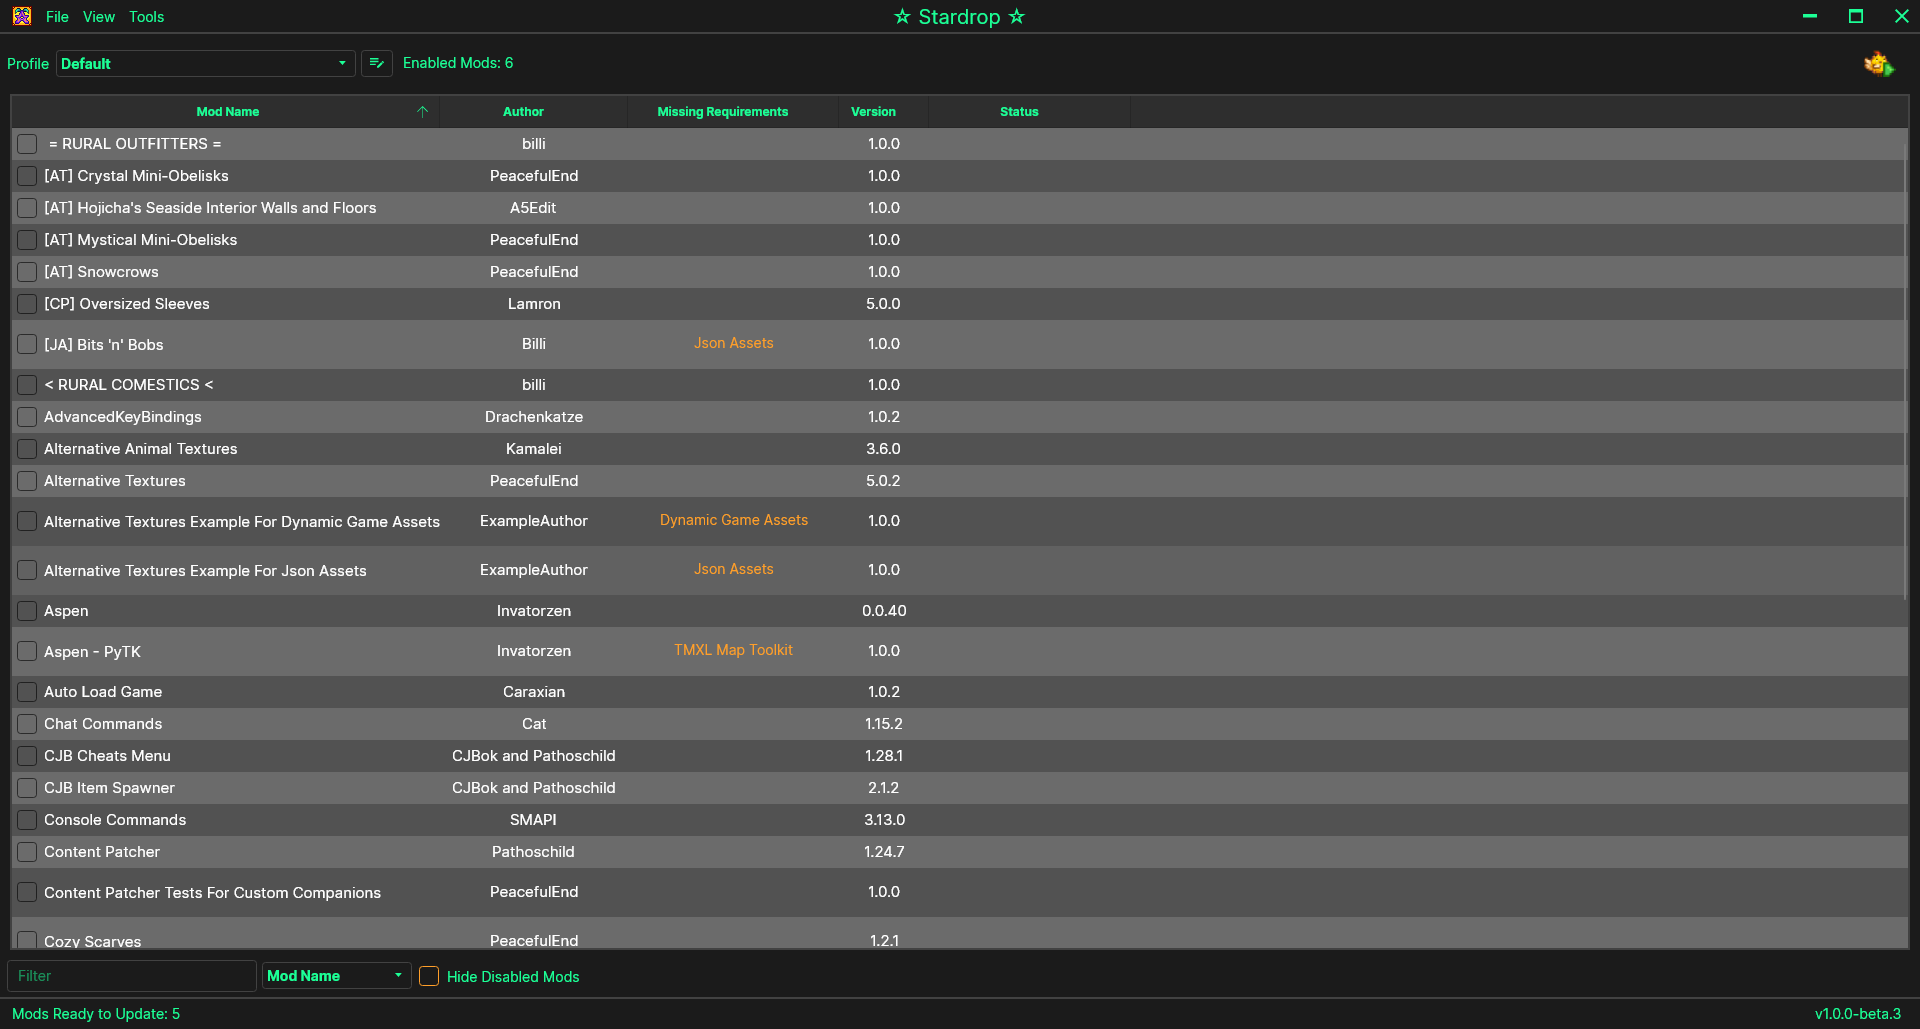1920x1029 pixels.
Task: Click the Dynamic Game Assets requirement link
Action: (x=733, y=520)
